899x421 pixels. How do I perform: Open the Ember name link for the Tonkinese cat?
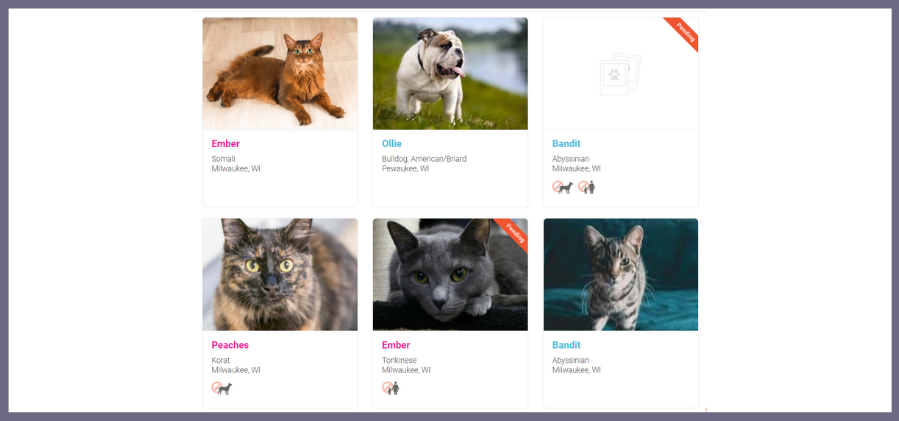coord(396,345)
